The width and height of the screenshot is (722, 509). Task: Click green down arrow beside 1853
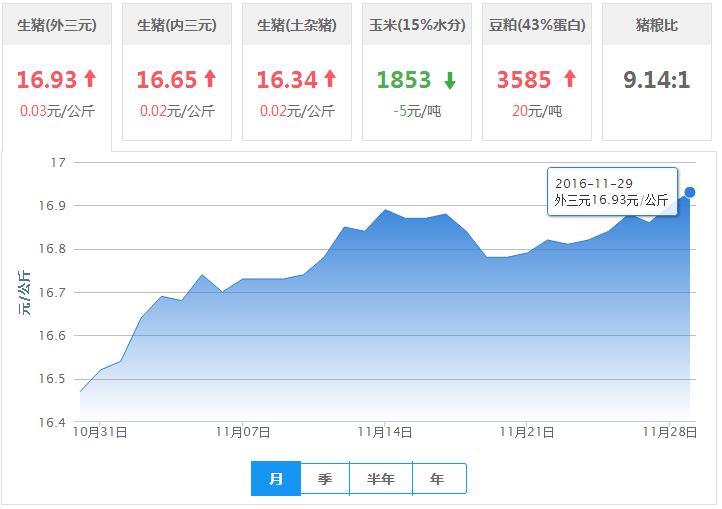tap(450, 80)
